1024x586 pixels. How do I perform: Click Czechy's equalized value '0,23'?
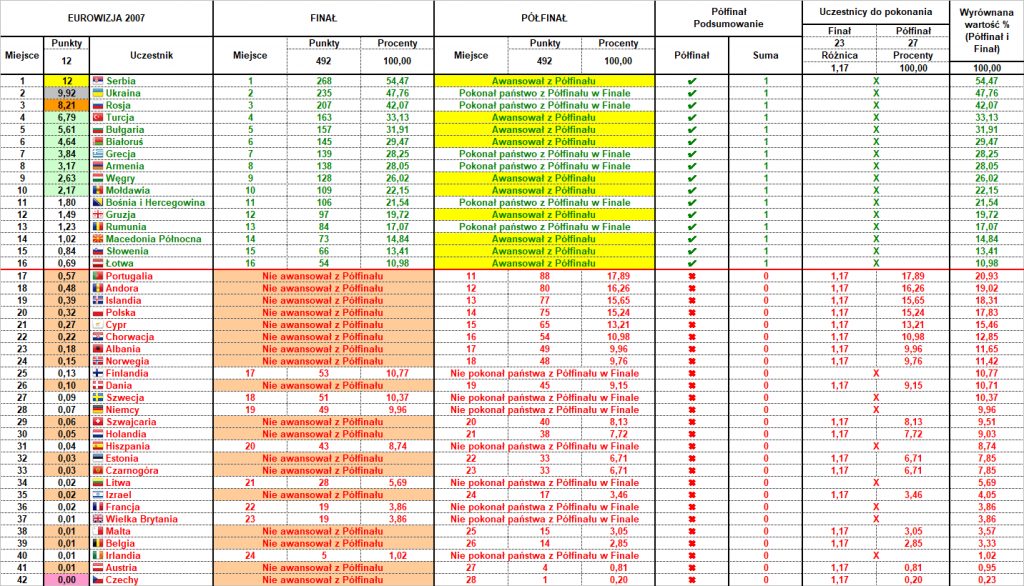point(987,580)
